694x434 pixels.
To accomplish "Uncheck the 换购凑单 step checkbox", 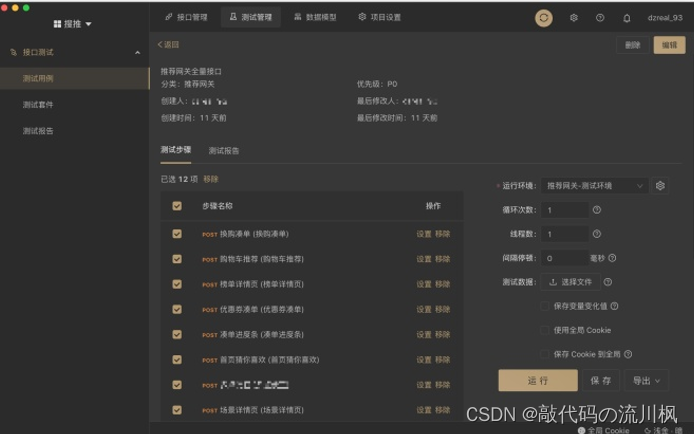I will point(177,234).
